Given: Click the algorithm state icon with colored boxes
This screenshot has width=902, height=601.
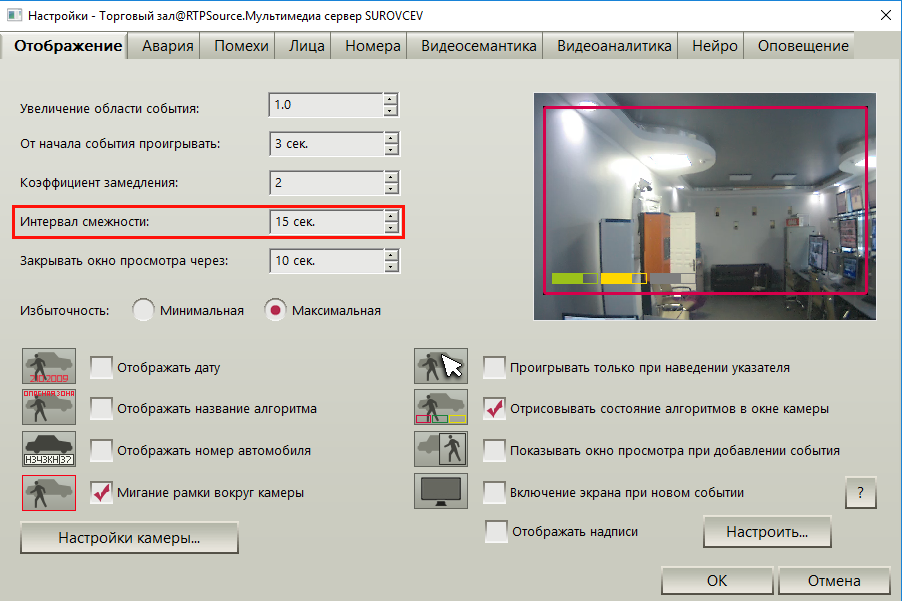Looking at the screenshot, I should 441,407.
